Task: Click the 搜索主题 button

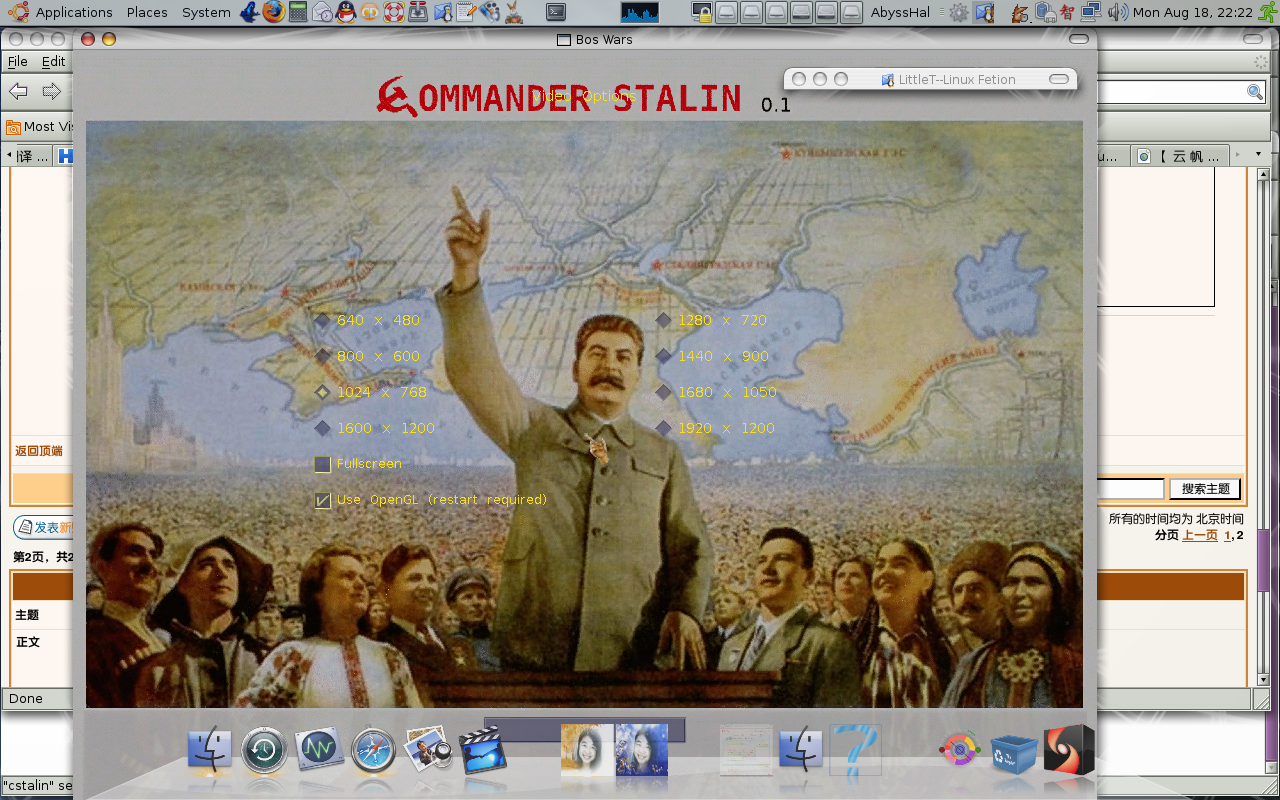Action: click(1205, 489)
